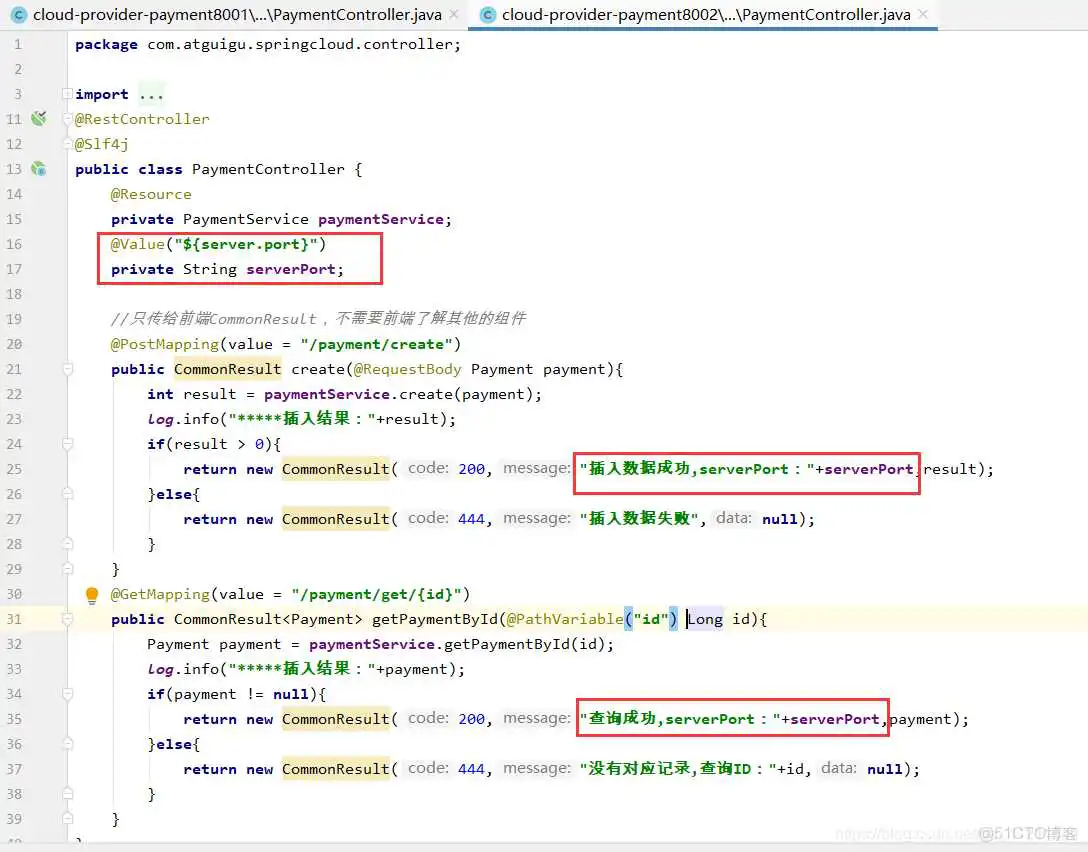Place cursor inside the serverPort field declaration
Viewport: 1088px width, 852px height.
250,268
